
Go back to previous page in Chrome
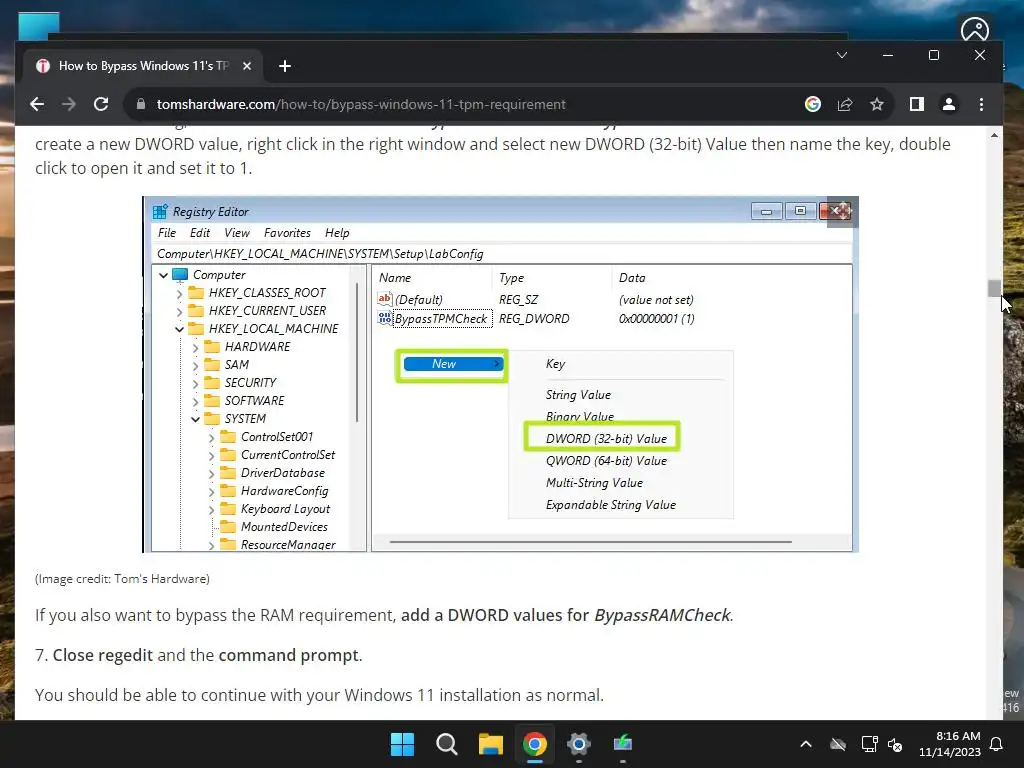point(37,104)
